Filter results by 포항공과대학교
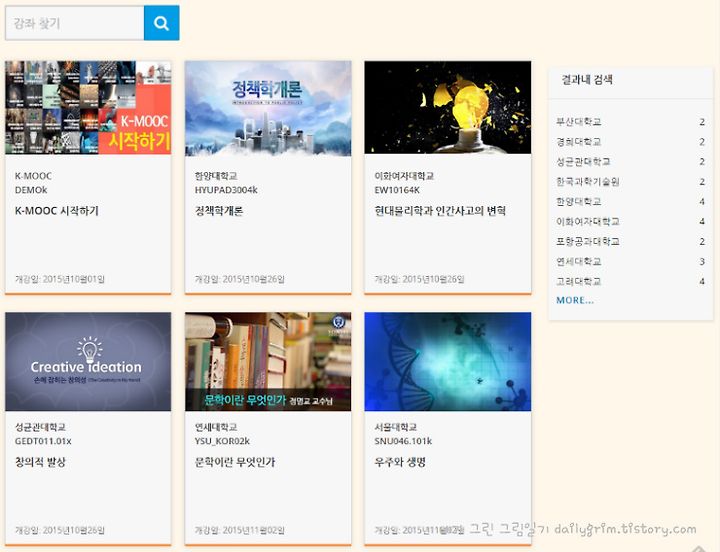This screenshot has height=552, width=720. (588, 241)
